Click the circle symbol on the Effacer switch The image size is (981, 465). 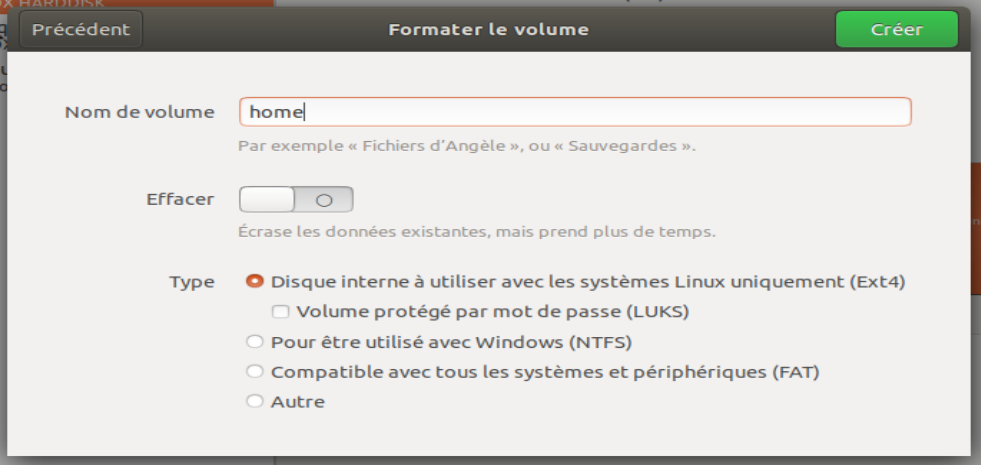323,200
